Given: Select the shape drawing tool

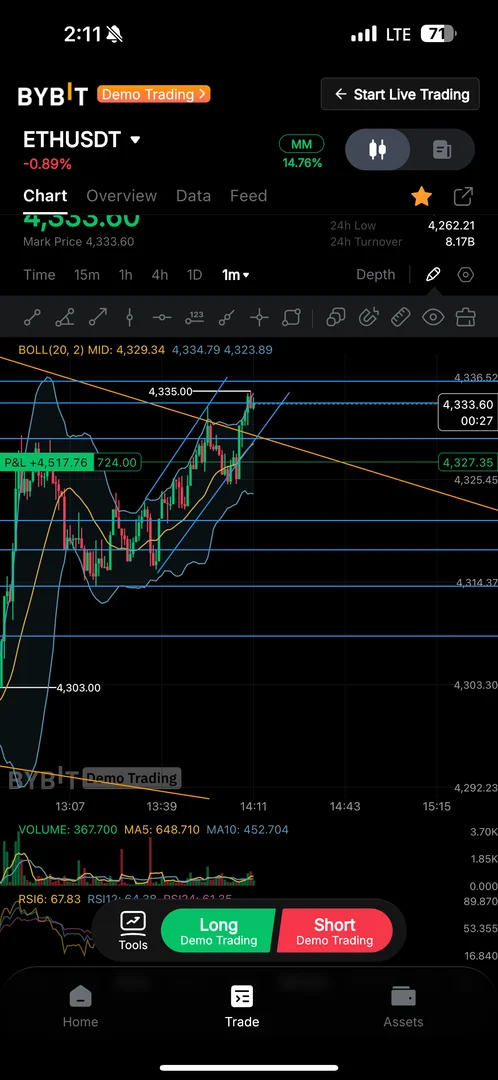Looking at the screenshot, I should (292, 318).
